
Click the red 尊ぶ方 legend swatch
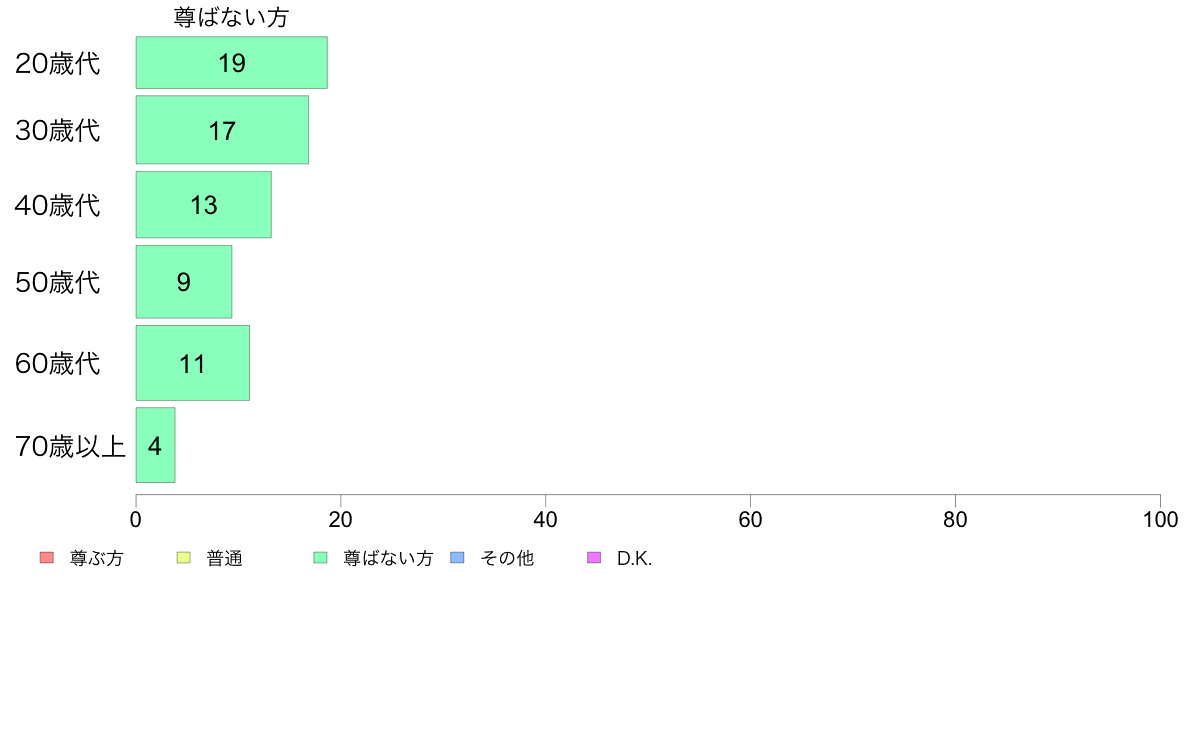point(47,558)
